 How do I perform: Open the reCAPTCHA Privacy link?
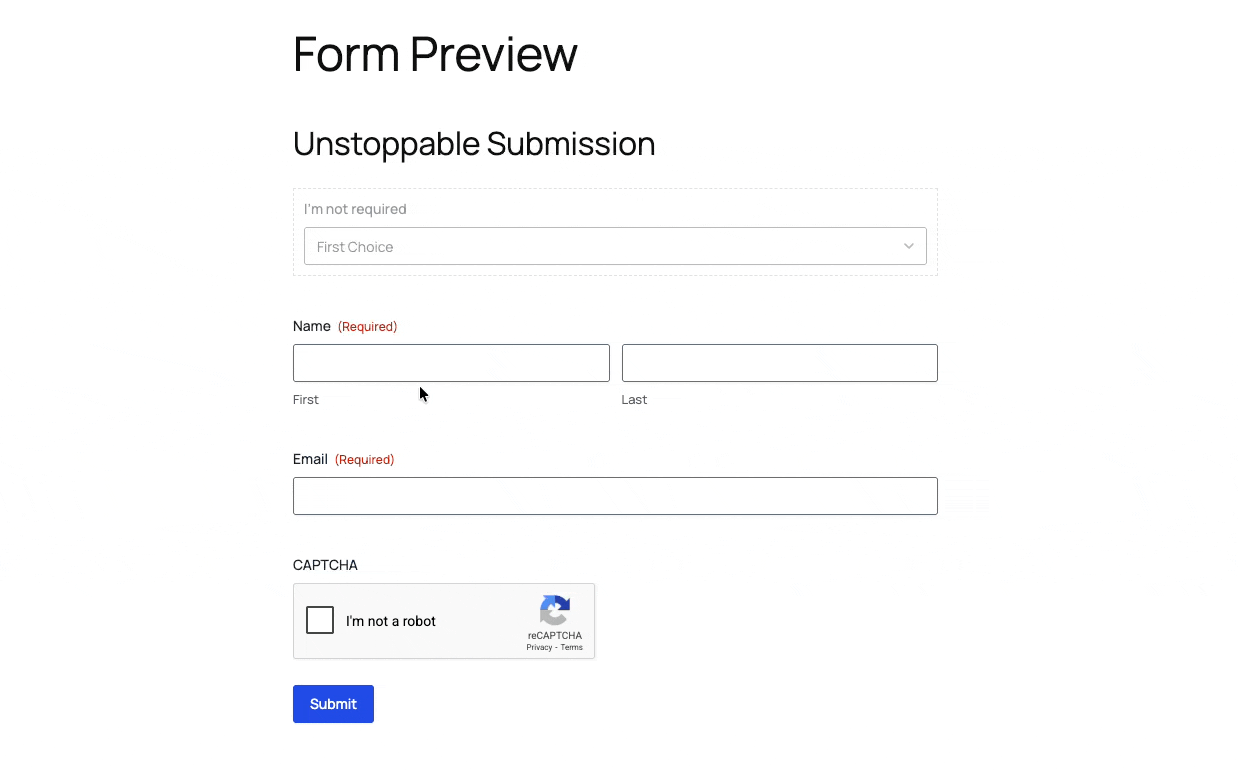pos(539,648)
